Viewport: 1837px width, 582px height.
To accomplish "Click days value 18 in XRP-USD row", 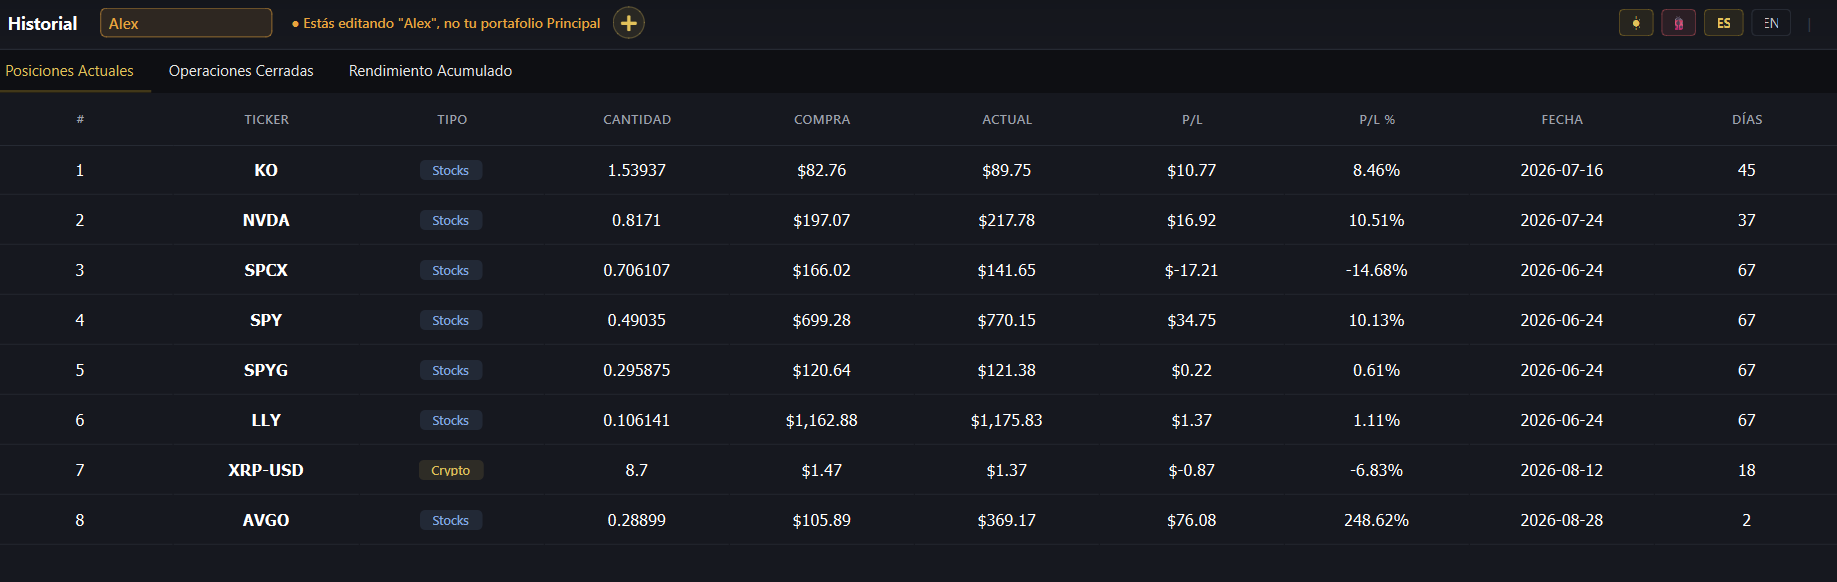I will (1747, 470).
